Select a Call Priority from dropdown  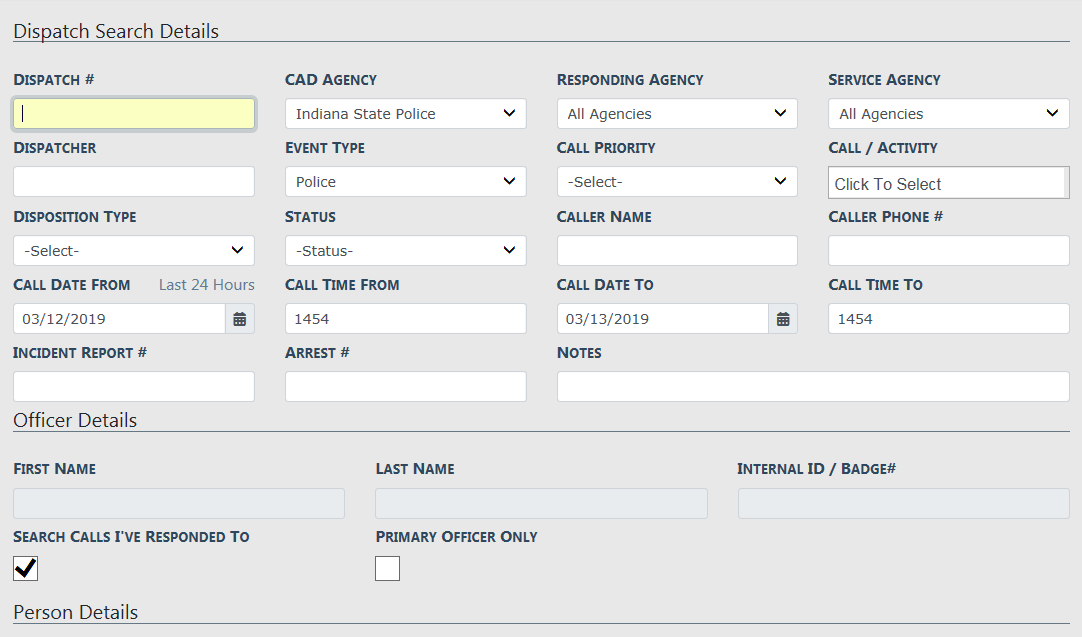[x=677, y=182]
